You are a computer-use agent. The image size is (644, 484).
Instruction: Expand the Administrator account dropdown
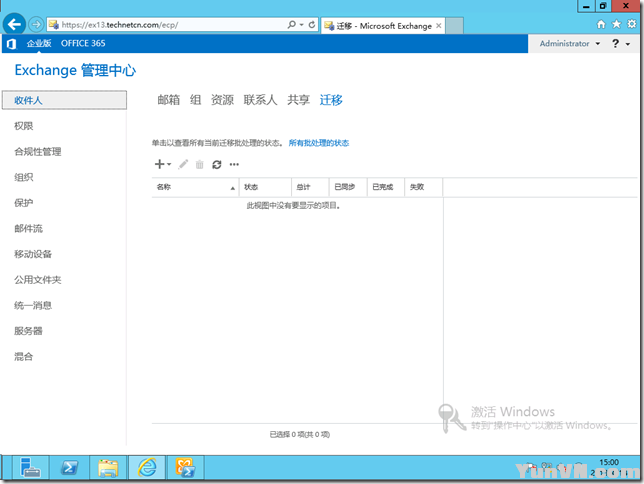(x=570, y=44)
